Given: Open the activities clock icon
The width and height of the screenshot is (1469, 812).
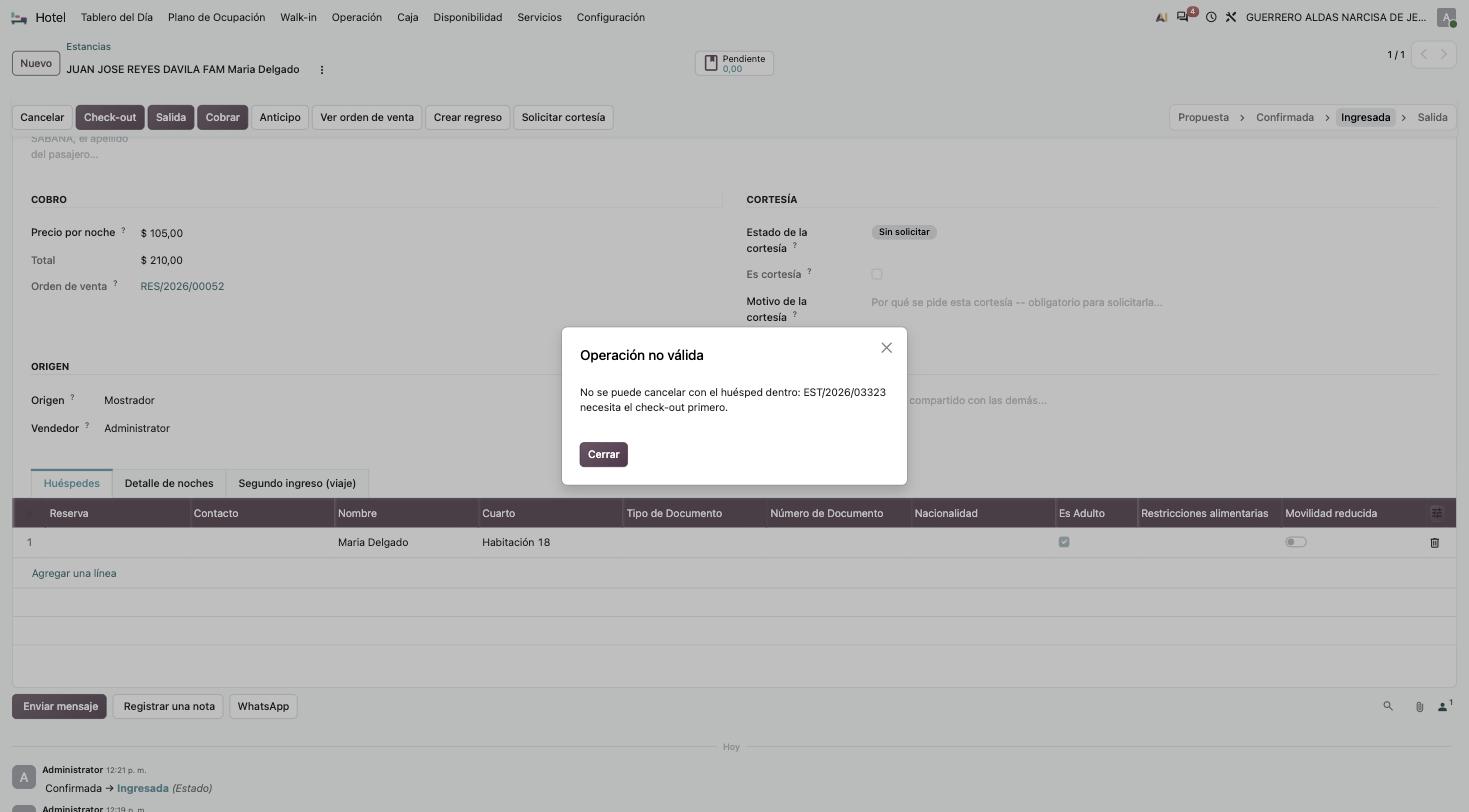Looking at the screenshot, I should [1211, 17].
